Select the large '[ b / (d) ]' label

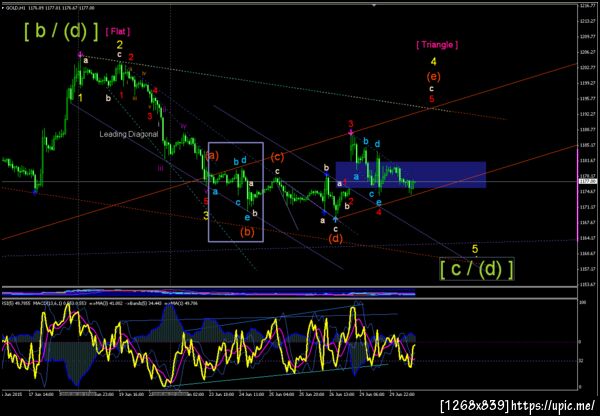tap(61, 31)
